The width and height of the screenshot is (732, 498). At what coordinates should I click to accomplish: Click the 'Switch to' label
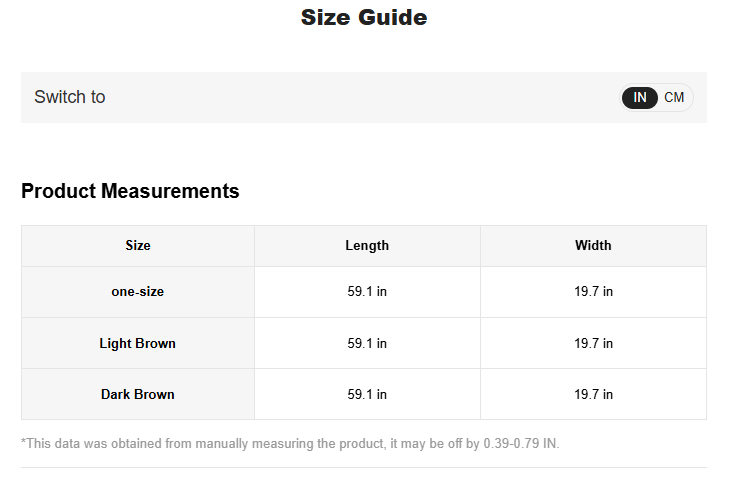pyautogui.click(x=70, y=97)
